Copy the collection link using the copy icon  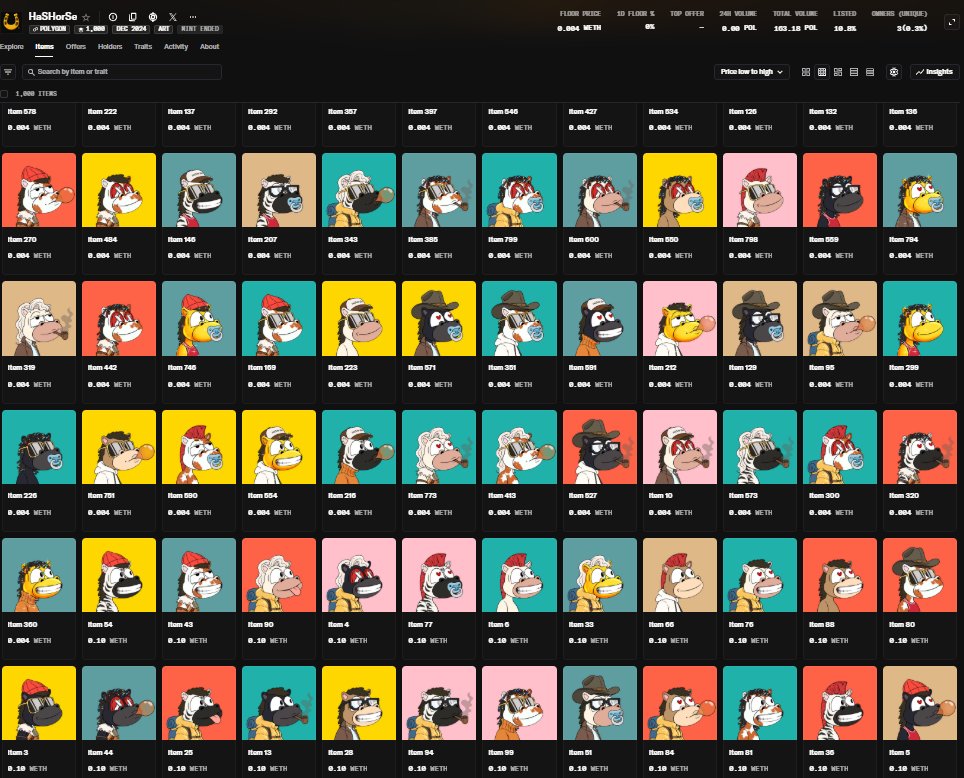pyautogui.click(x=132, y=17)
